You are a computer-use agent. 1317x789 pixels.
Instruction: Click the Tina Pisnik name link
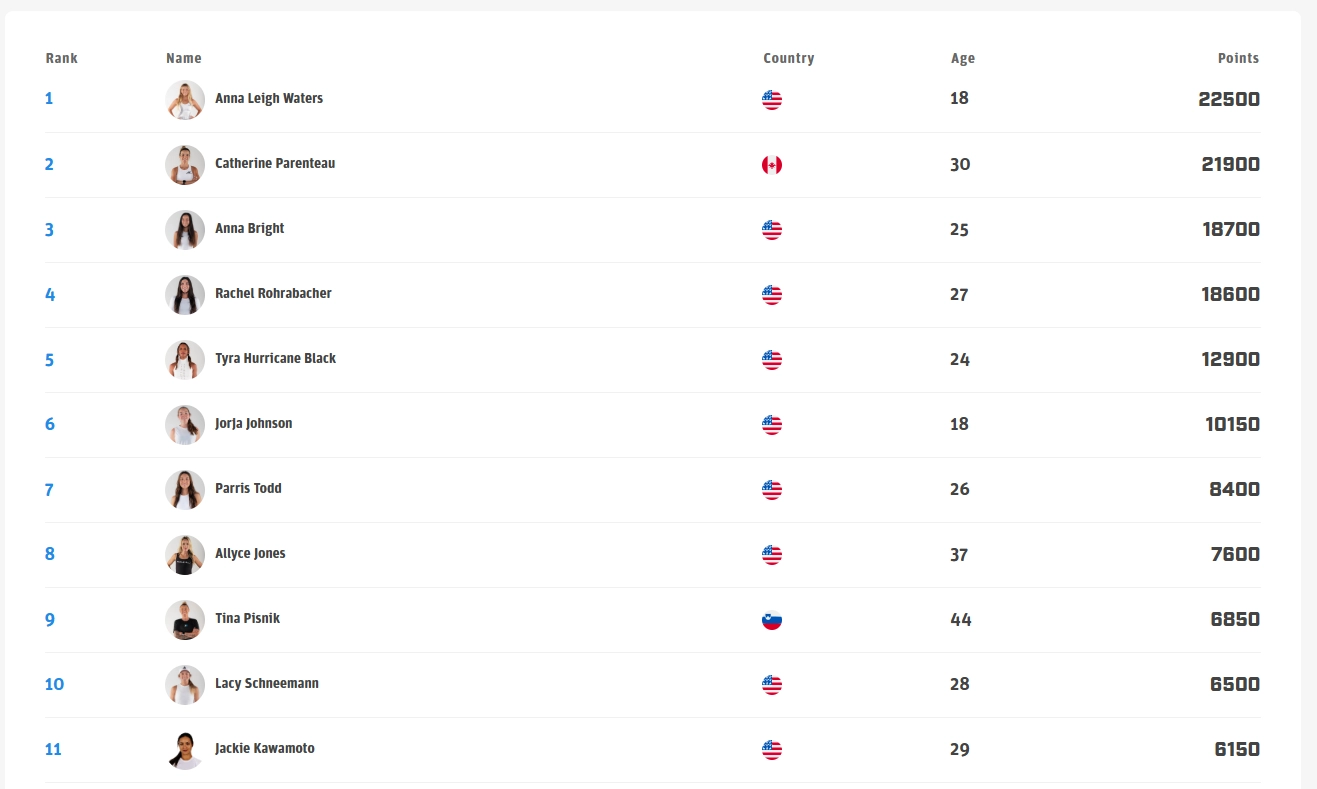[x=247, y=619]
